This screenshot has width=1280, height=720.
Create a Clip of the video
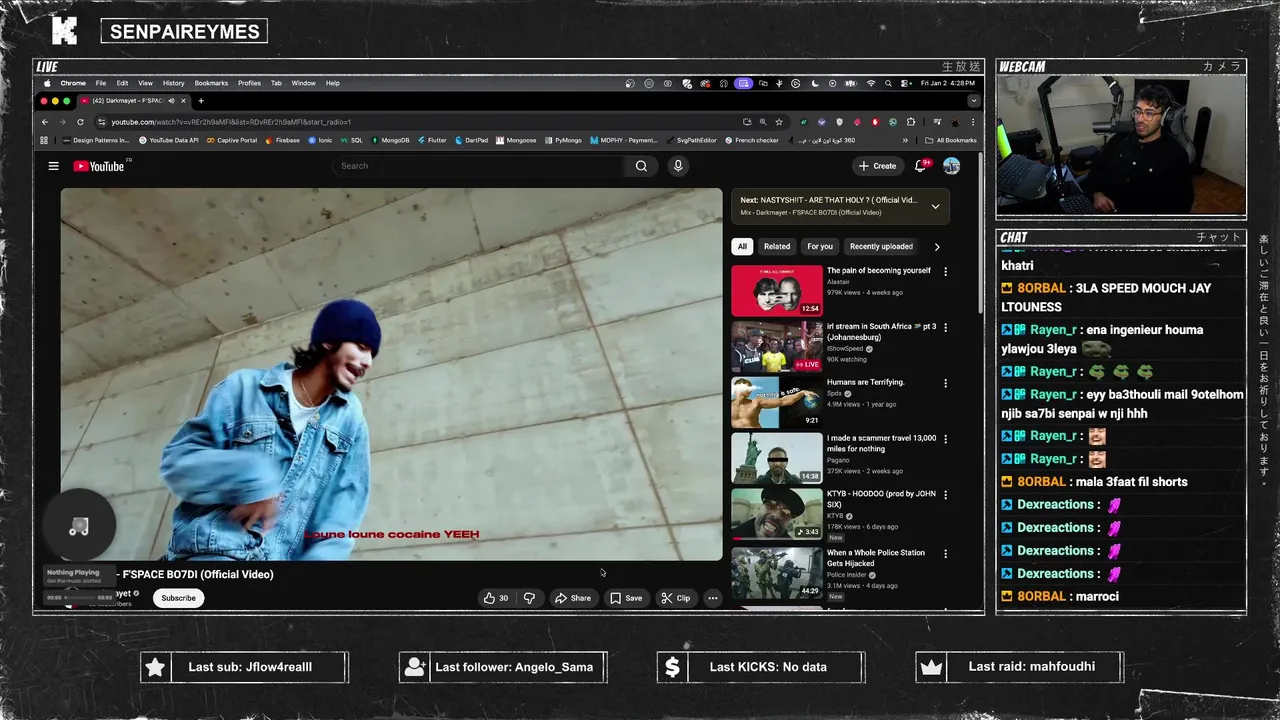676,598
